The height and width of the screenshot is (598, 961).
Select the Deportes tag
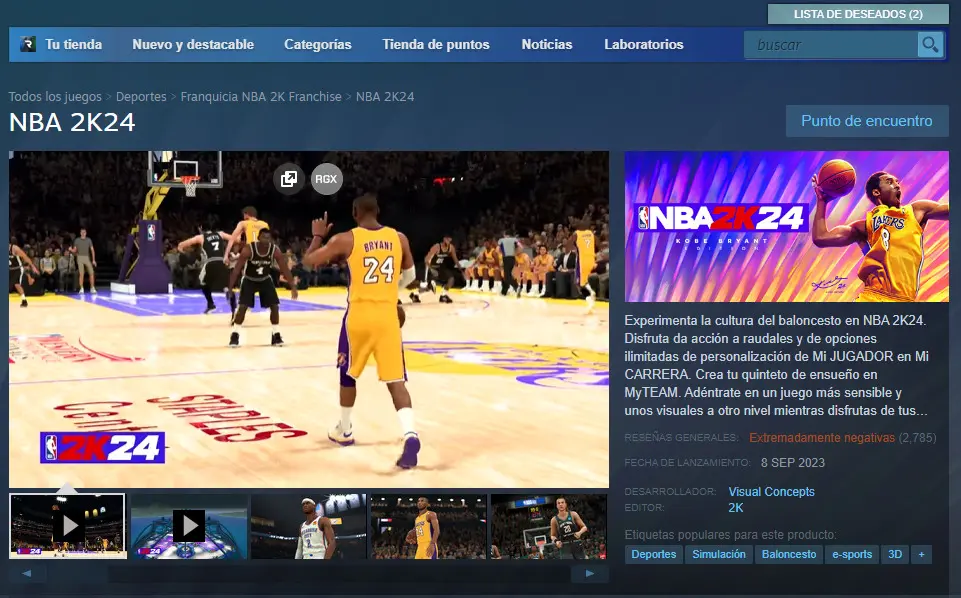click(653, 554)
